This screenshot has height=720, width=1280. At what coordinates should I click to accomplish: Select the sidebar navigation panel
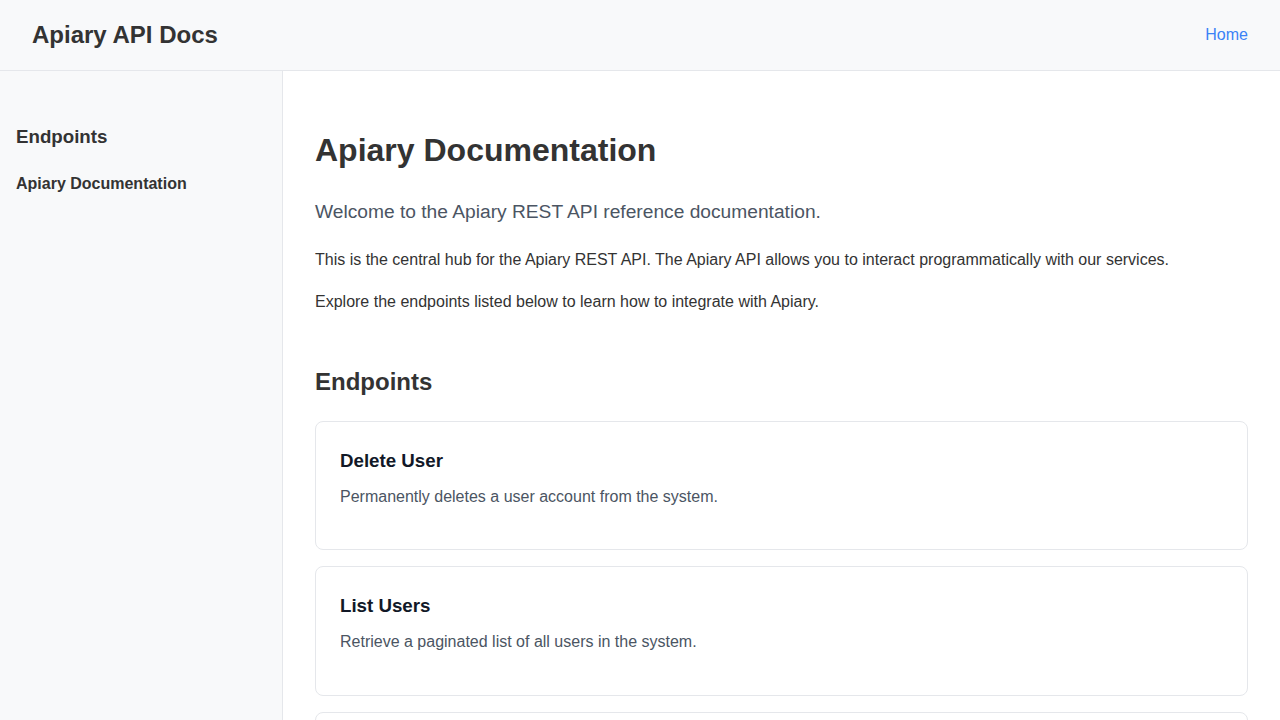pyautogui.click(x=140, y=400)
